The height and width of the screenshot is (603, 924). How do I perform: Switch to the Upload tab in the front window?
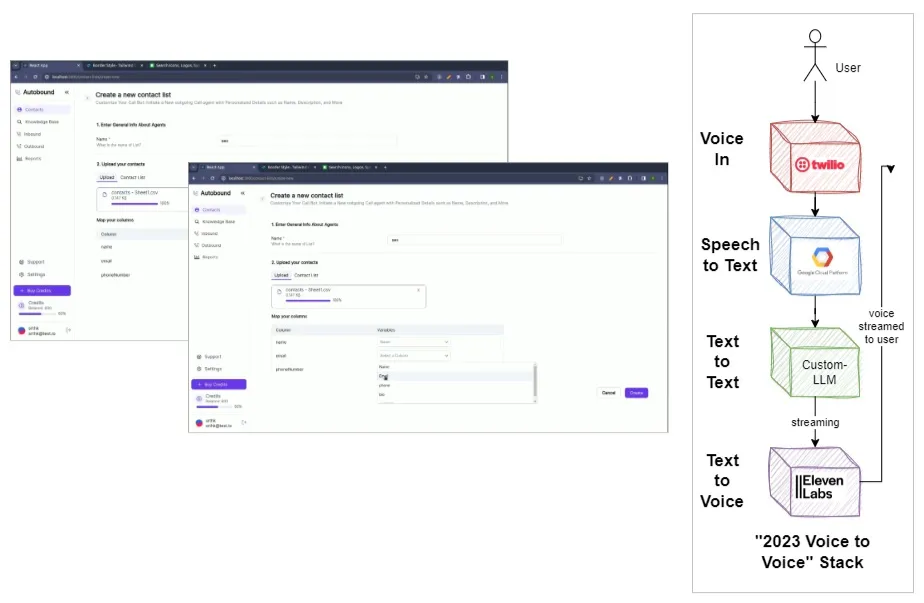coord(281,275)
